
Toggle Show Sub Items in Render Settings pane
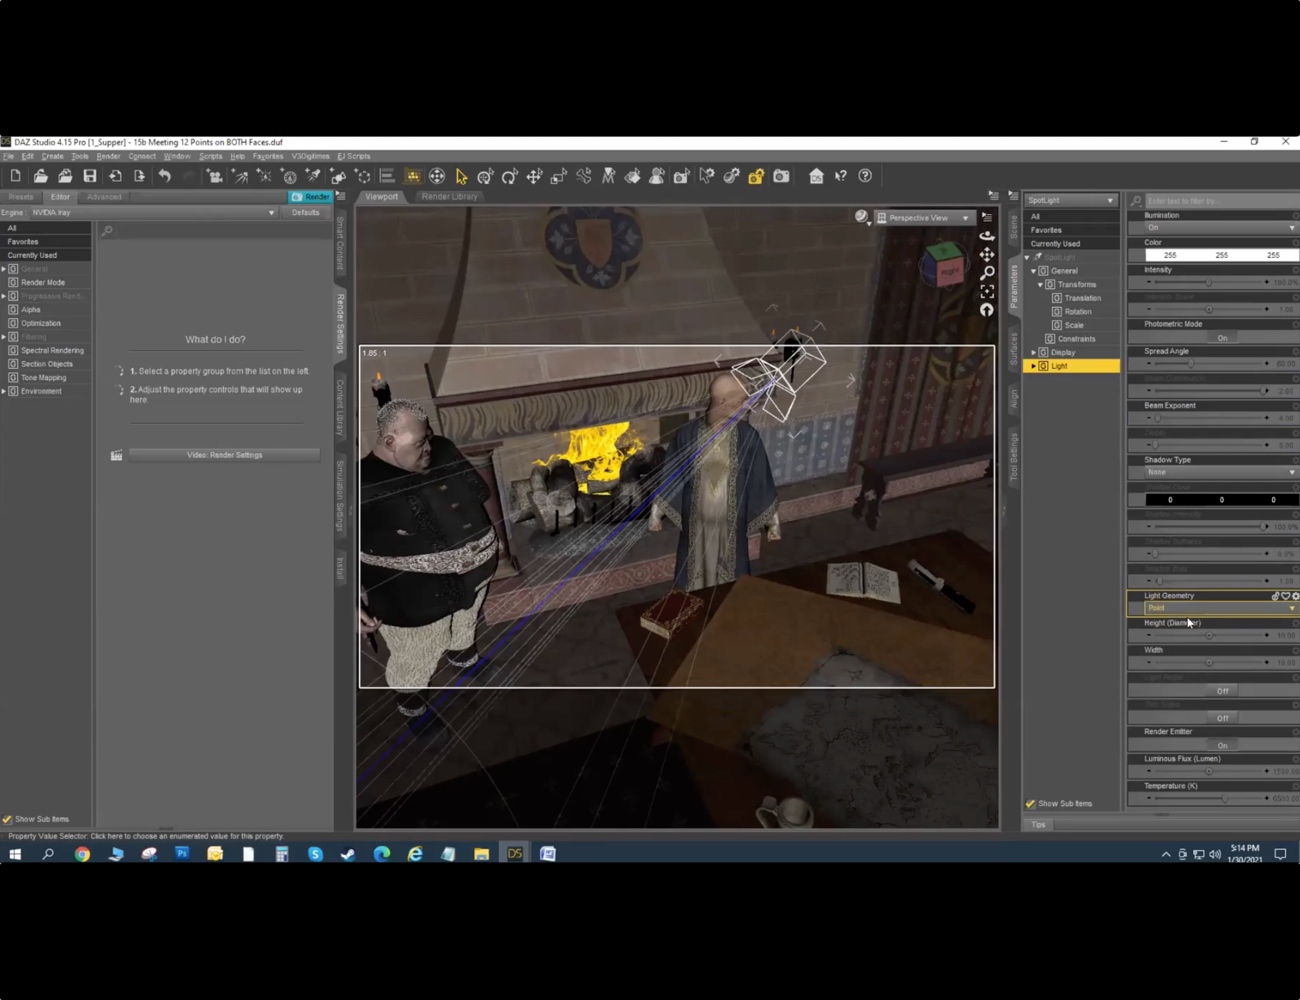click(8, 819)
